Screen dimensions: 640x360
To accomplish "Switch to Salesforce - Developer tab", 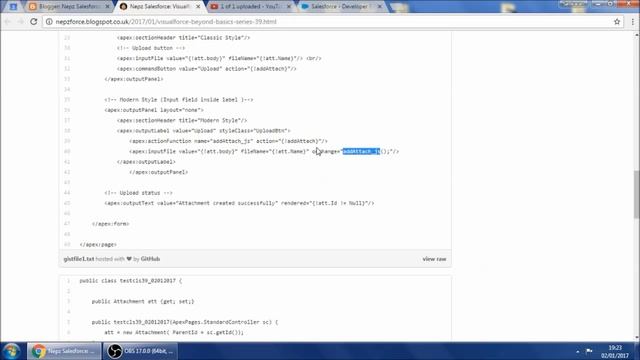I will pyautogui.click(x=341, y=7).
